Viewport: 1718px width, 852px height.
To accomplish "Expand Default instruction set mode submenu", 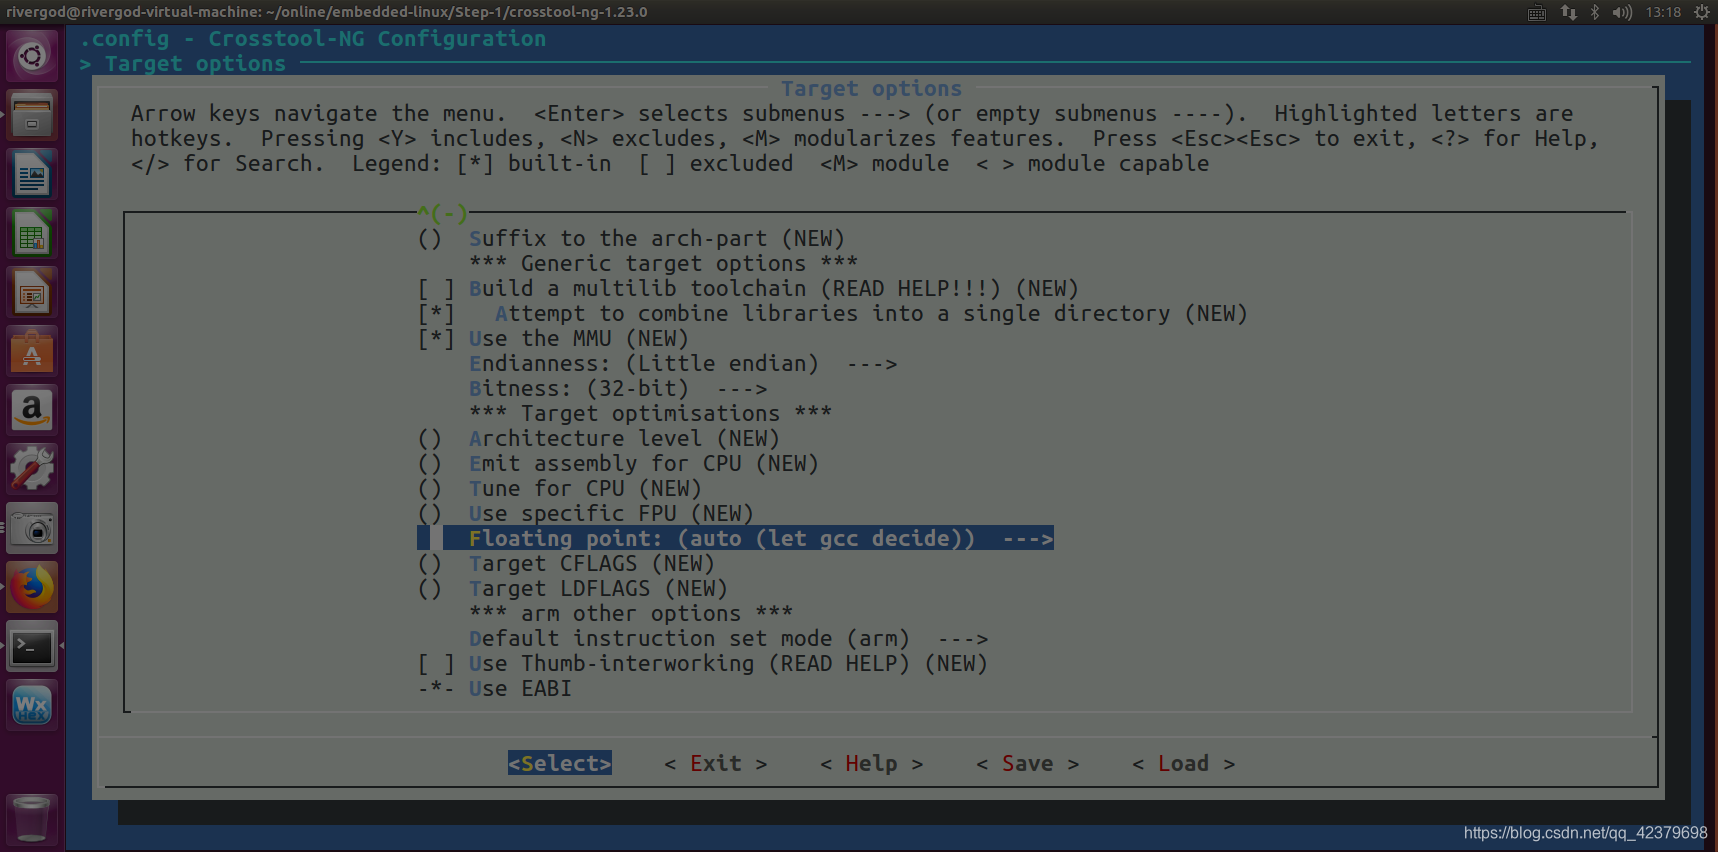I will 728,639.
